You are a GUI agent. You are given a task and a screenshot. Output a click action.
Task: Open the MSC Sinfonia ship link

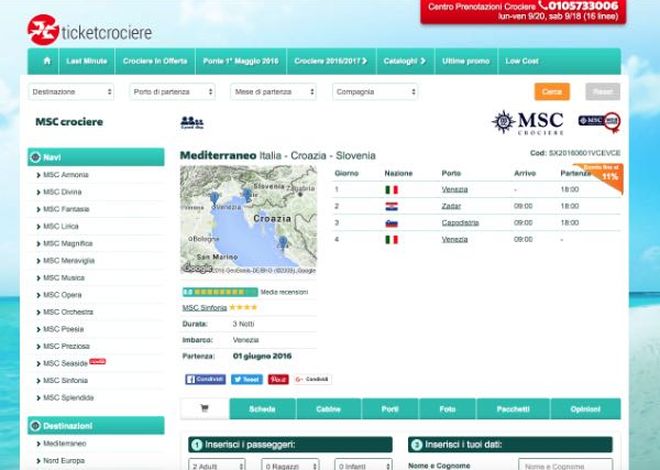[205, 308]
